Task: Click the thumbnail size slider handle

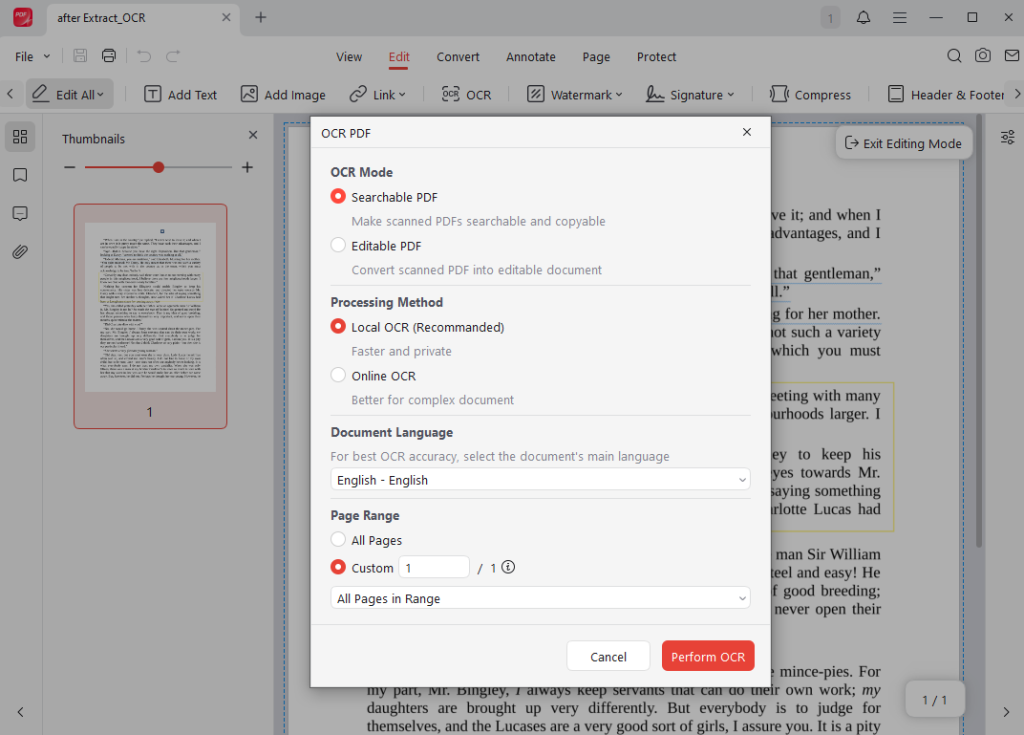Action: tap(158, 167)
